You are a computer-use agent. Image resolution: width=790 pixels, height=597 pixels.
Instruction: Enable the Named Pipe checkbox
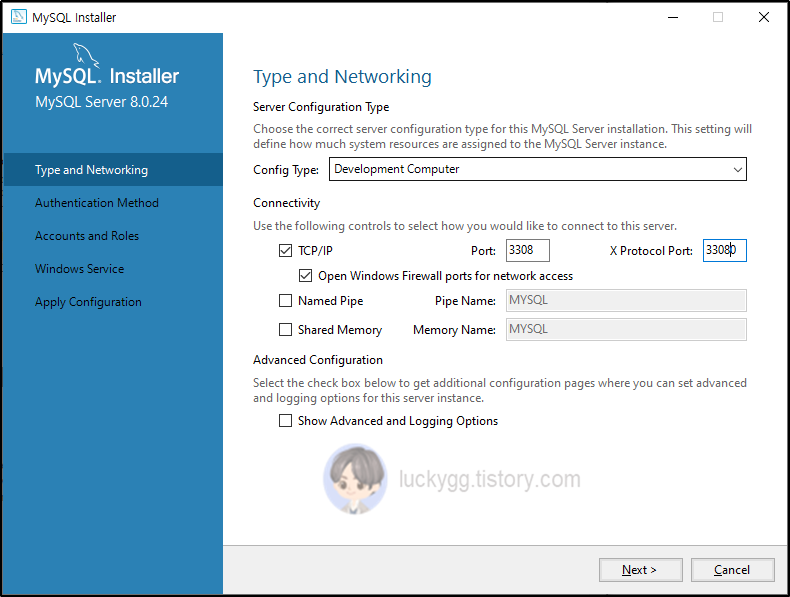pyautogui.click(x=285, y=301)
